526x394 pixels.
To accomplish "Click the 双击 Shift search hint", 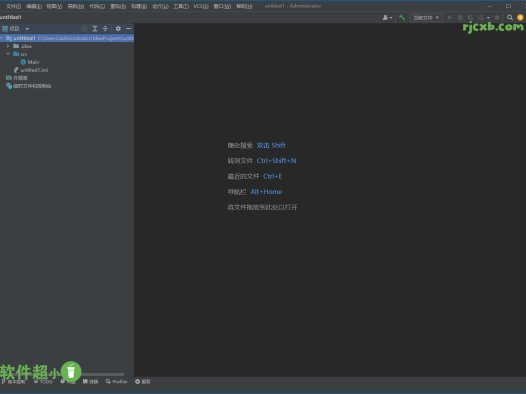I will (271, 145).
